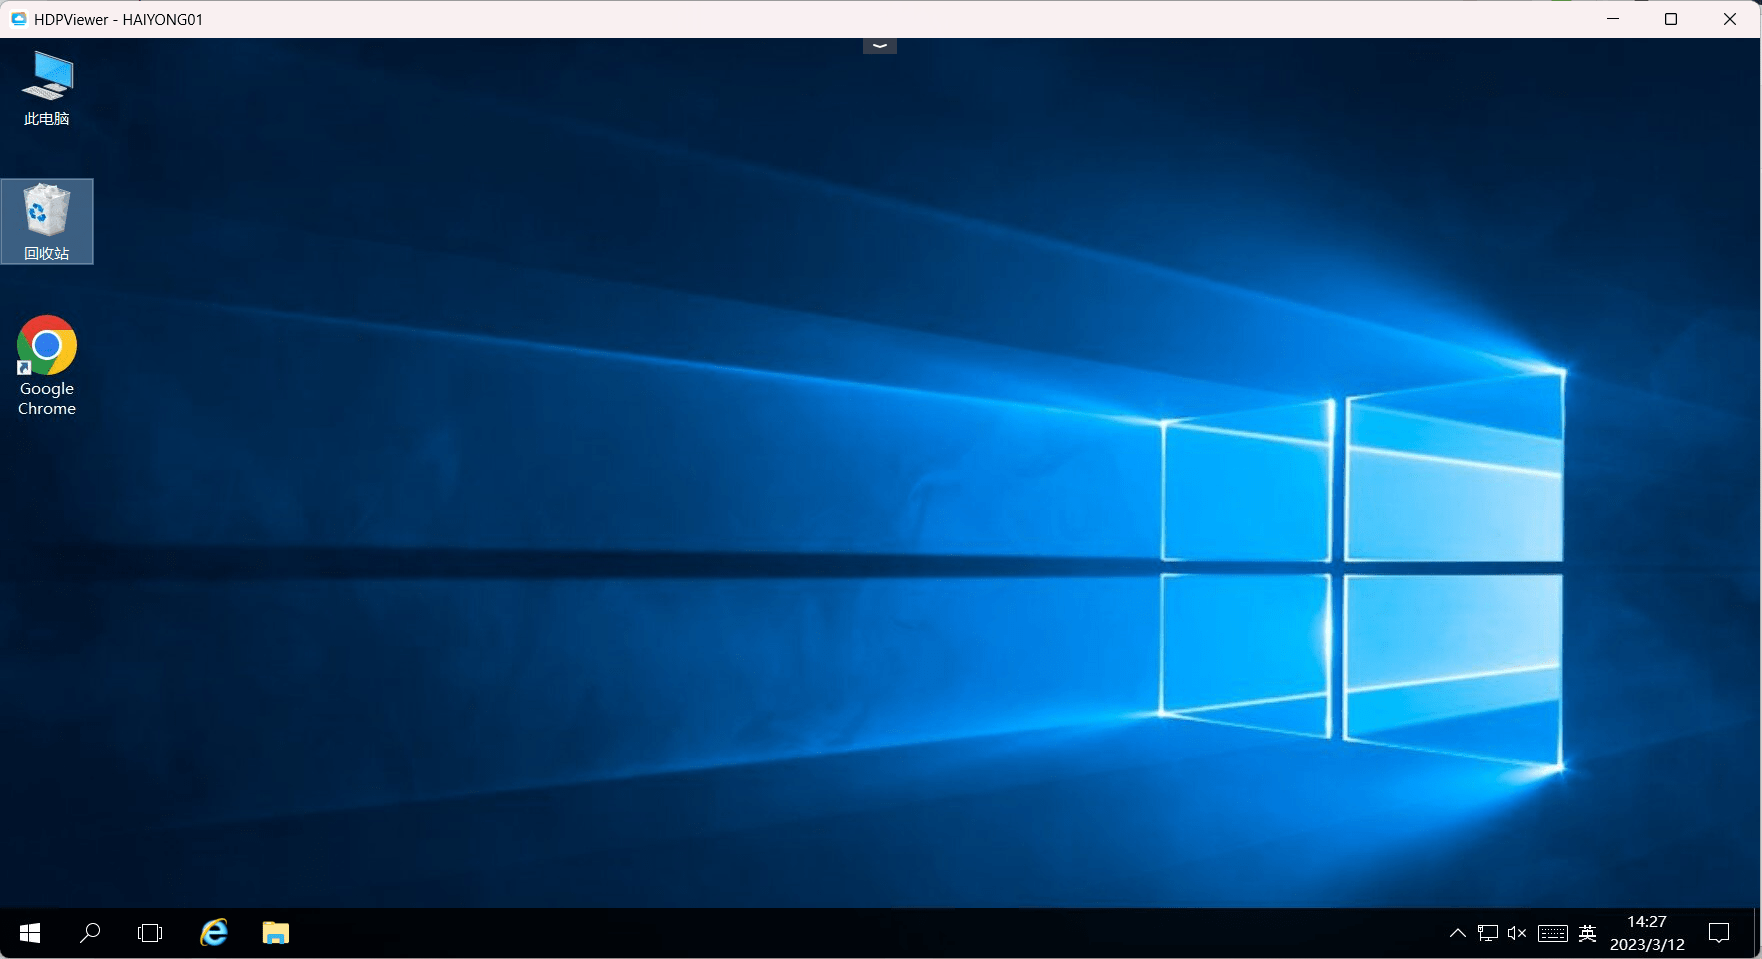Select the Google Chrome desktop shortcut
Viewport: 1762px width, 959px height.
pos(47,366)
